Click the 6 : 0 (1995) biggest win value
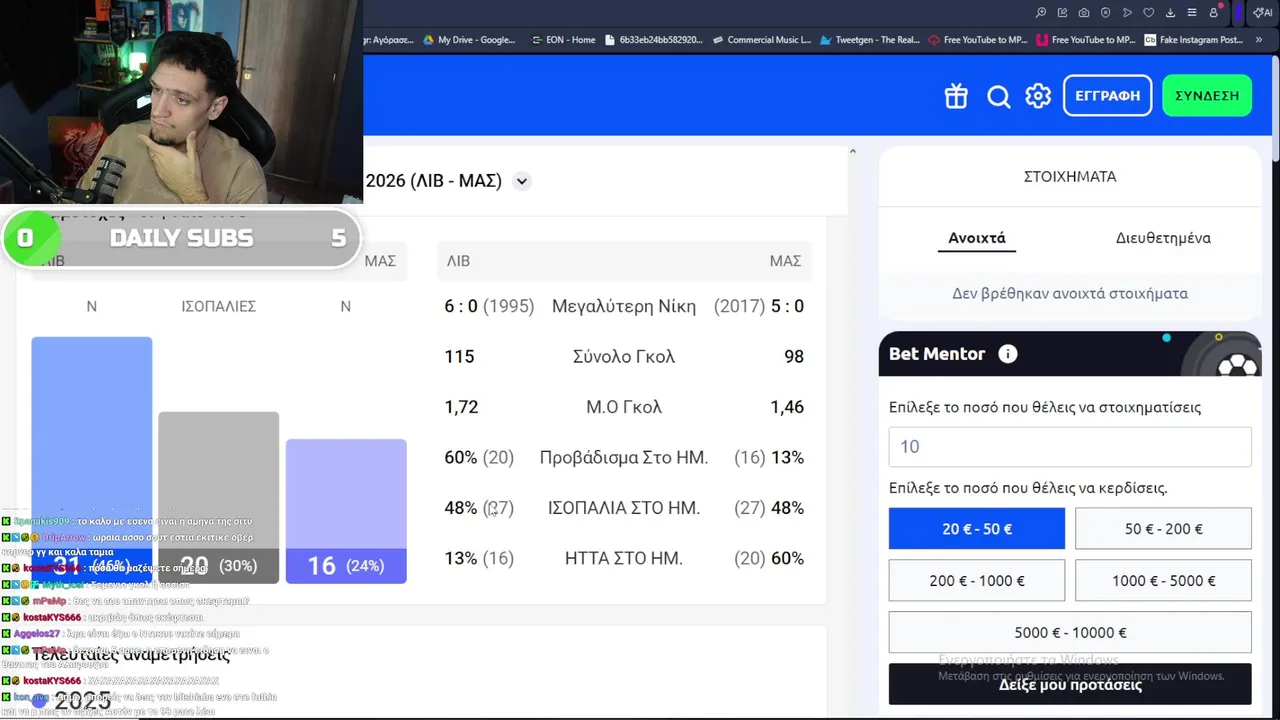Viewport: 1280px width, 720px height. tap(489, 306)
